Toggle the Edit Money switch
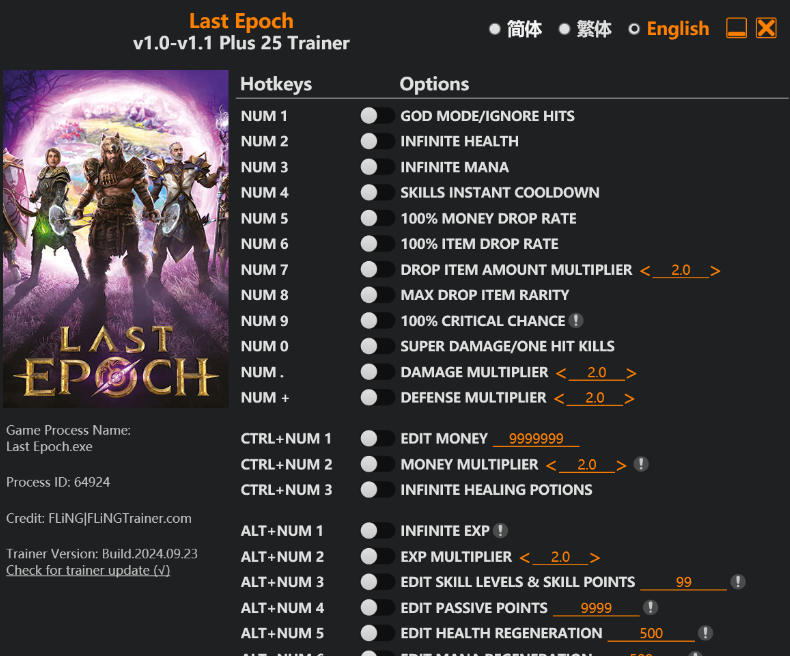The height and width of the screenshot is (656, 790). point(377,438)
